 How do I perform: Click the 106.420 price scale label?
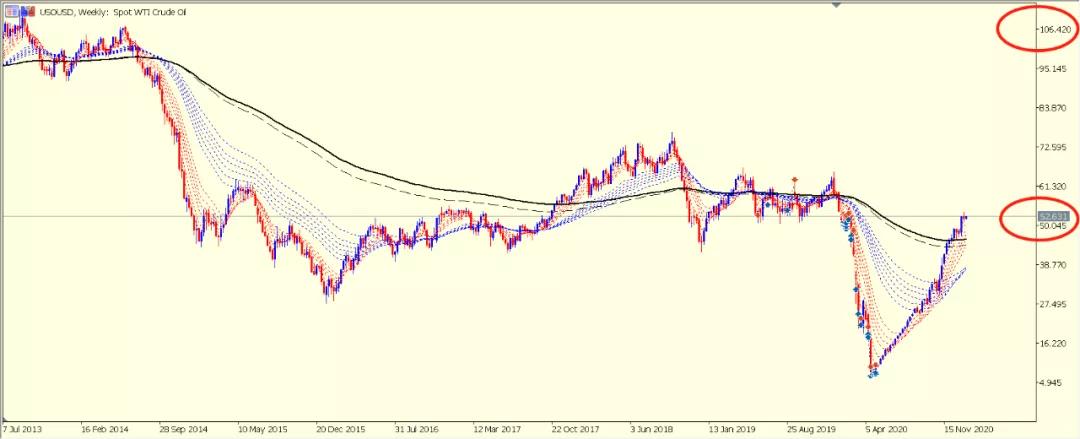(1058, 30)
